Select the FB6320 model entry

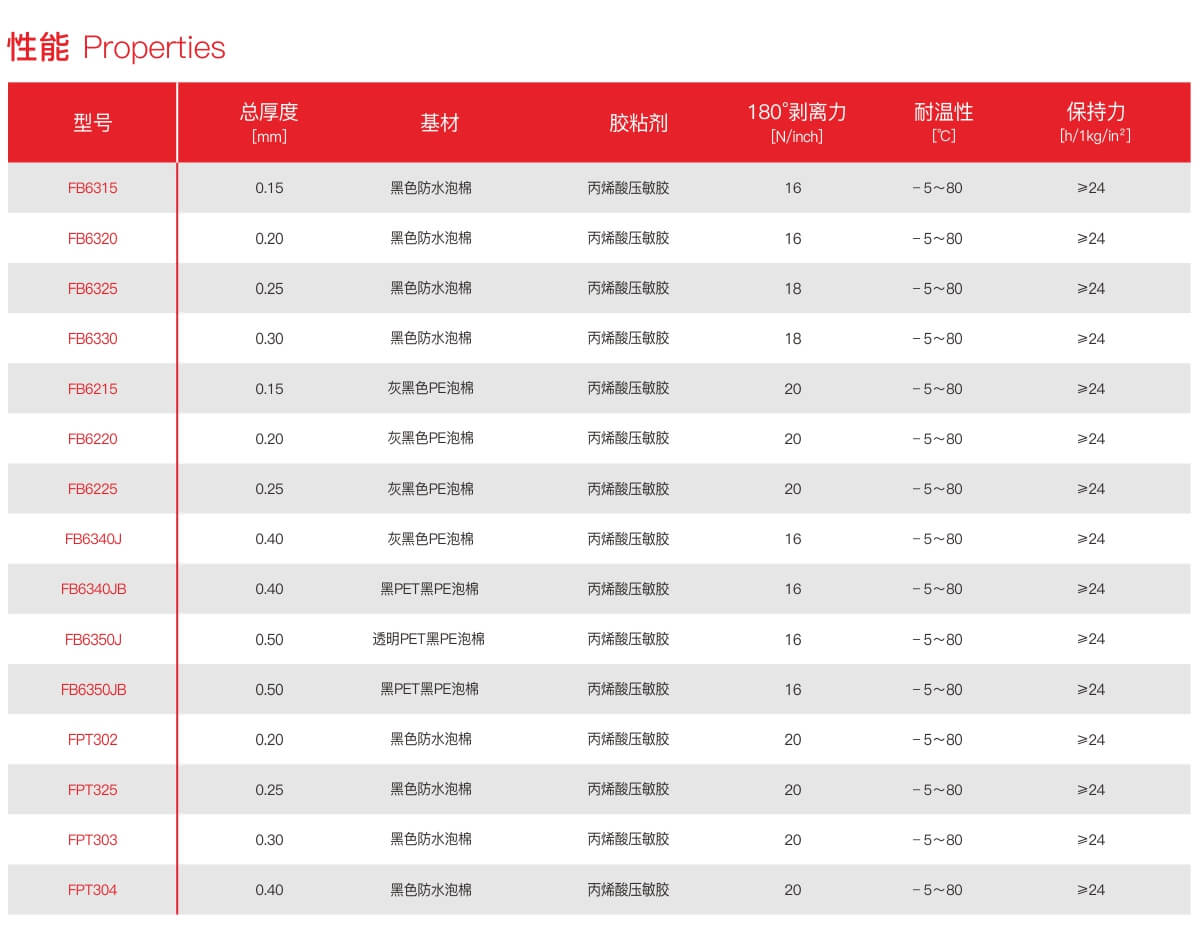pyautogui.click(x=92, y=238)
